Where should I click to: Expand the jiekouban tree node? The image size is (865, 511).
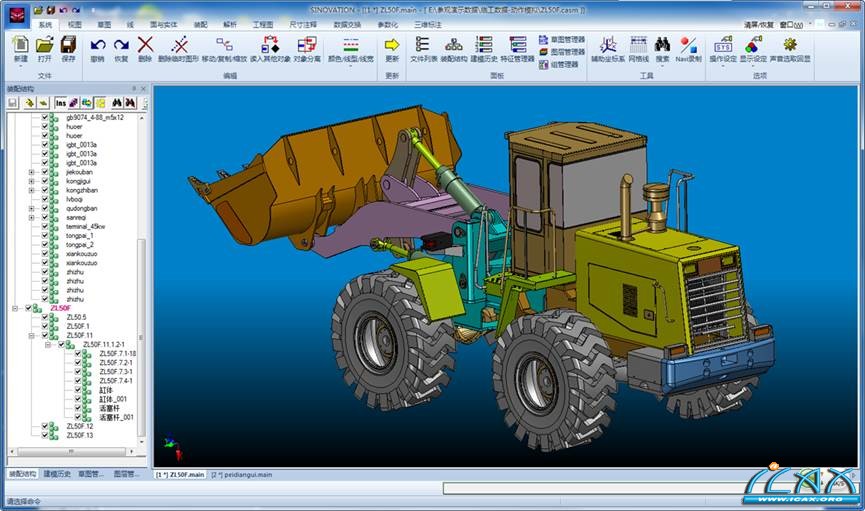[x=32, y=172]
